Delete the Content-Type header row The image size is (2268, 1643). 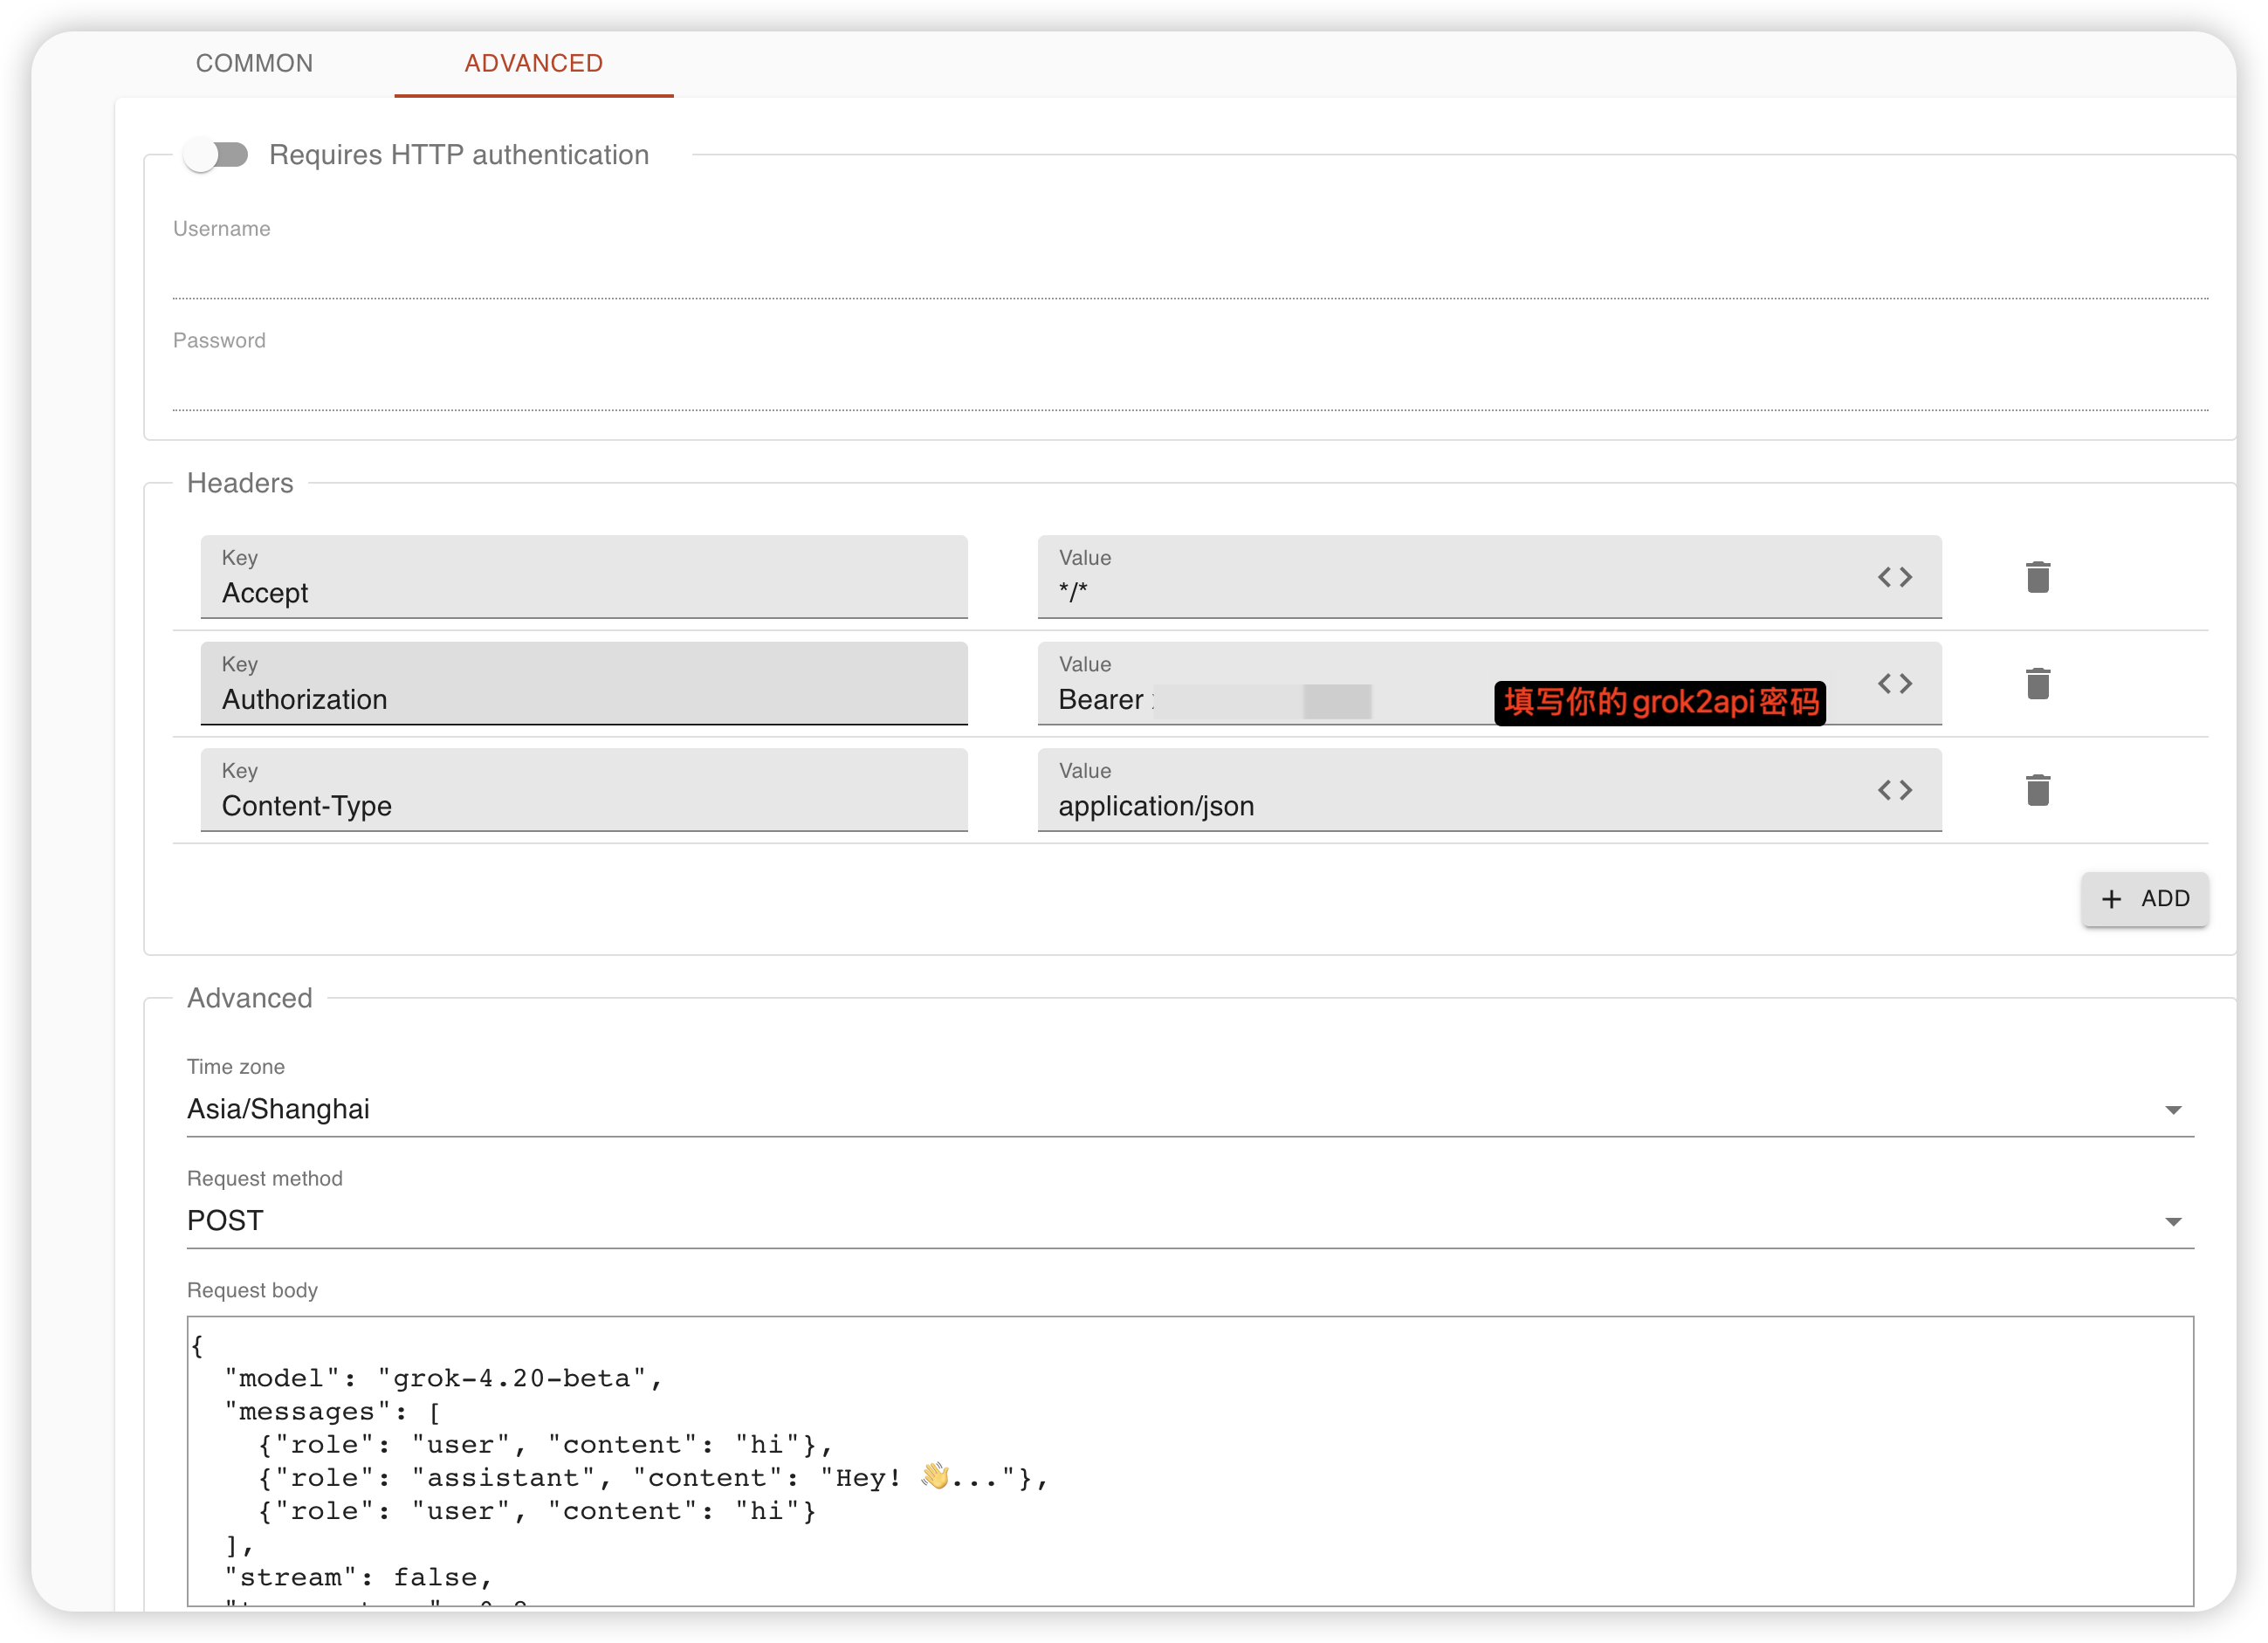click(x=2037, y=790)
